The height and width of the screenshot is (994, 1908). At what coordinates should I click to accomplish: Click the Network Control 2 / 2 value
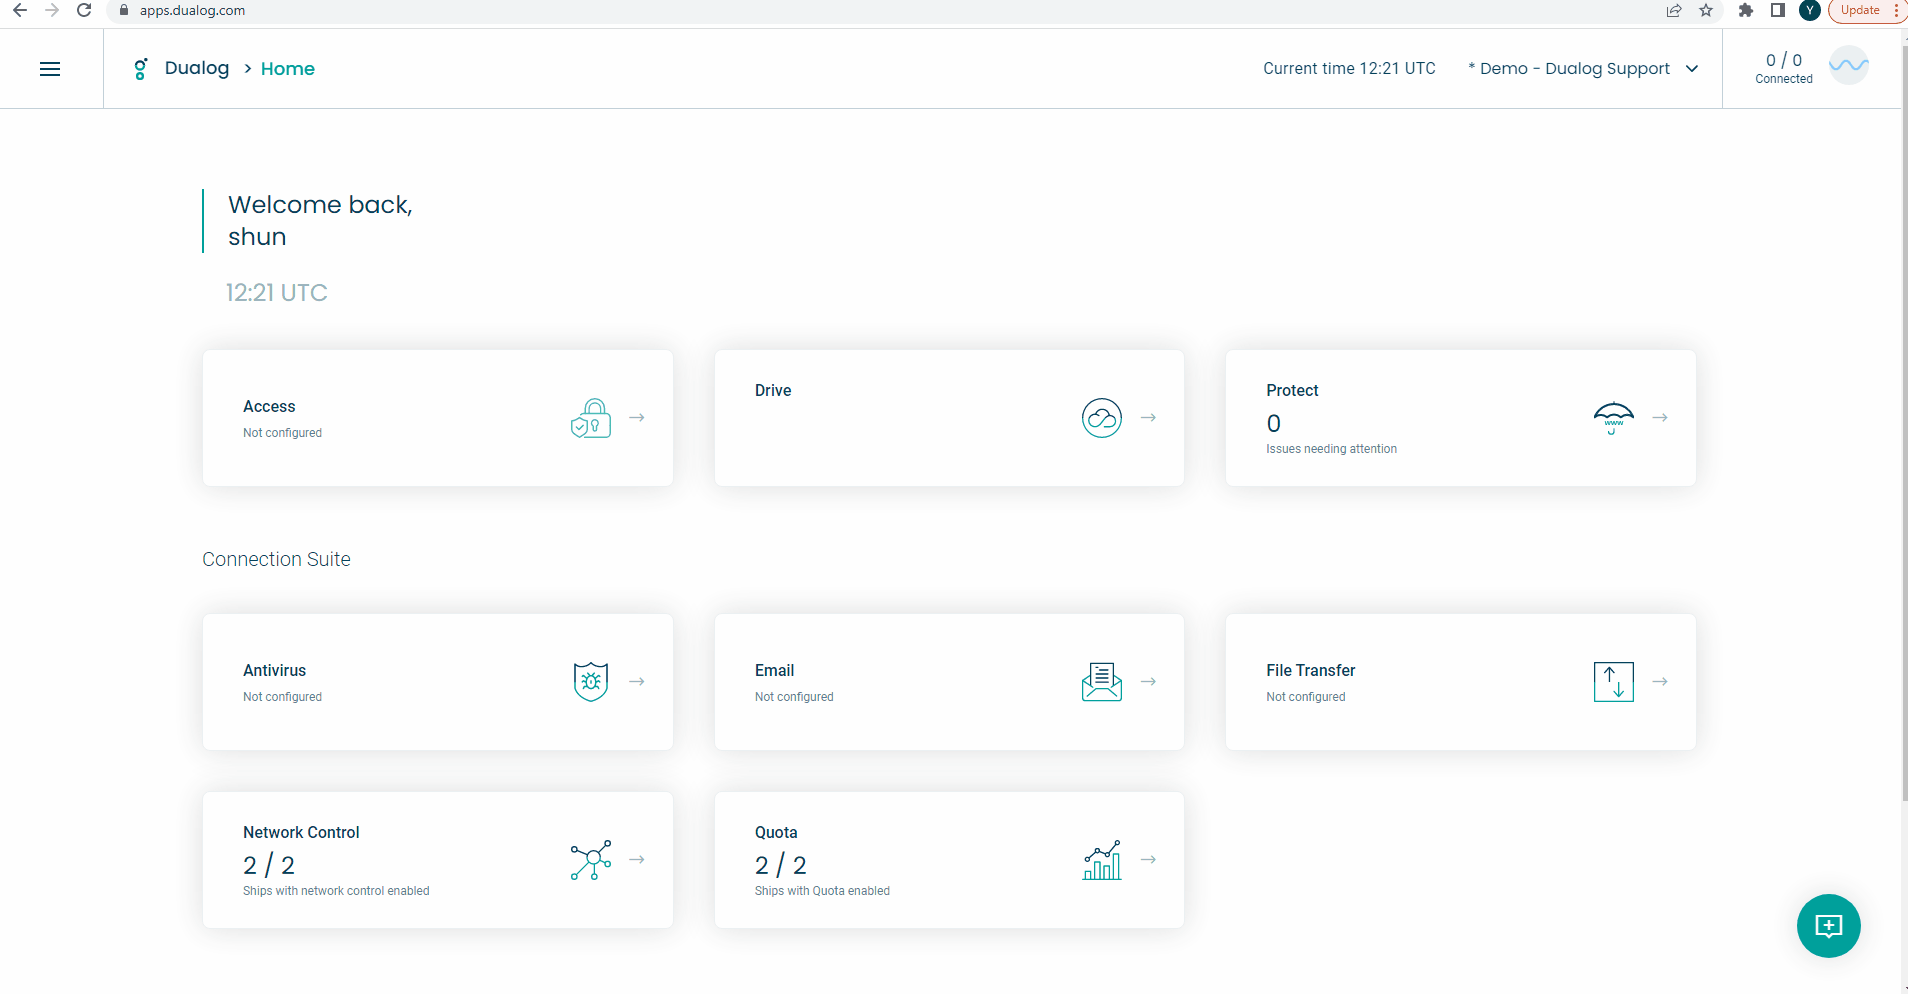269,866
